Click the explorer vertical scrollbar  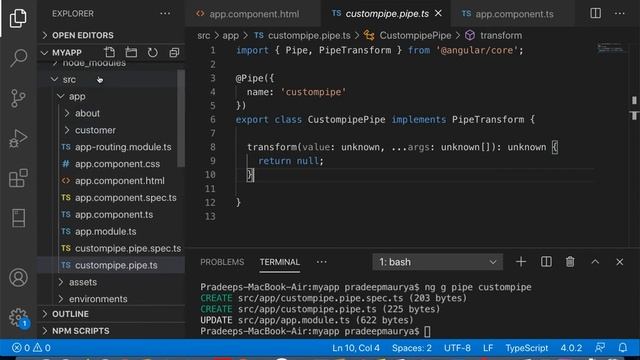(181, 118)
